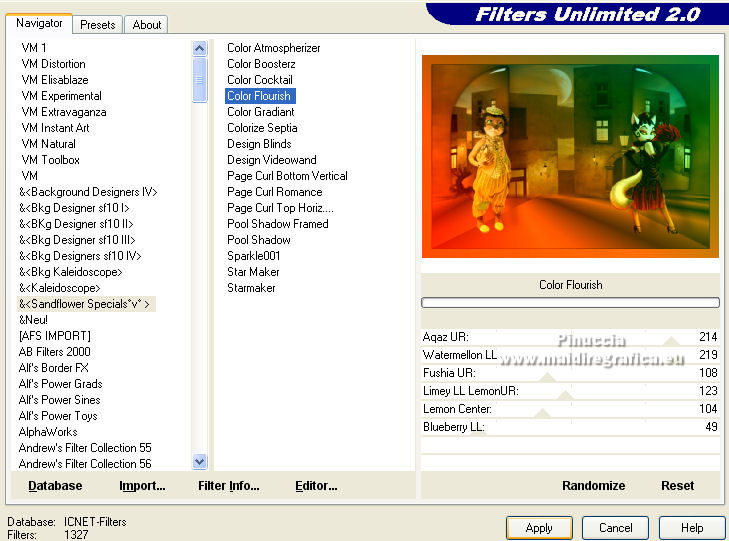Image resolution: width=729 pixels, height=541 pixels.
Task: Open the Database option
Action: point(55,486)
